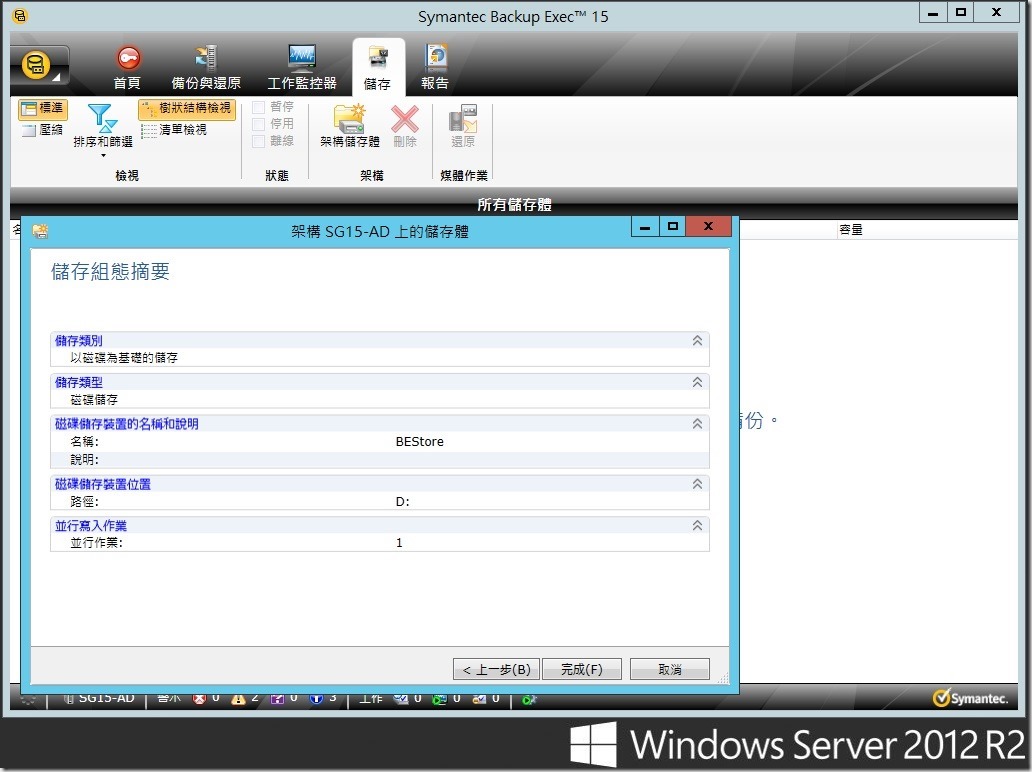Click the 刪除 delete red X icon
Image resolution: width=1032 pixels, height=772 pixels.
point(405,119)
